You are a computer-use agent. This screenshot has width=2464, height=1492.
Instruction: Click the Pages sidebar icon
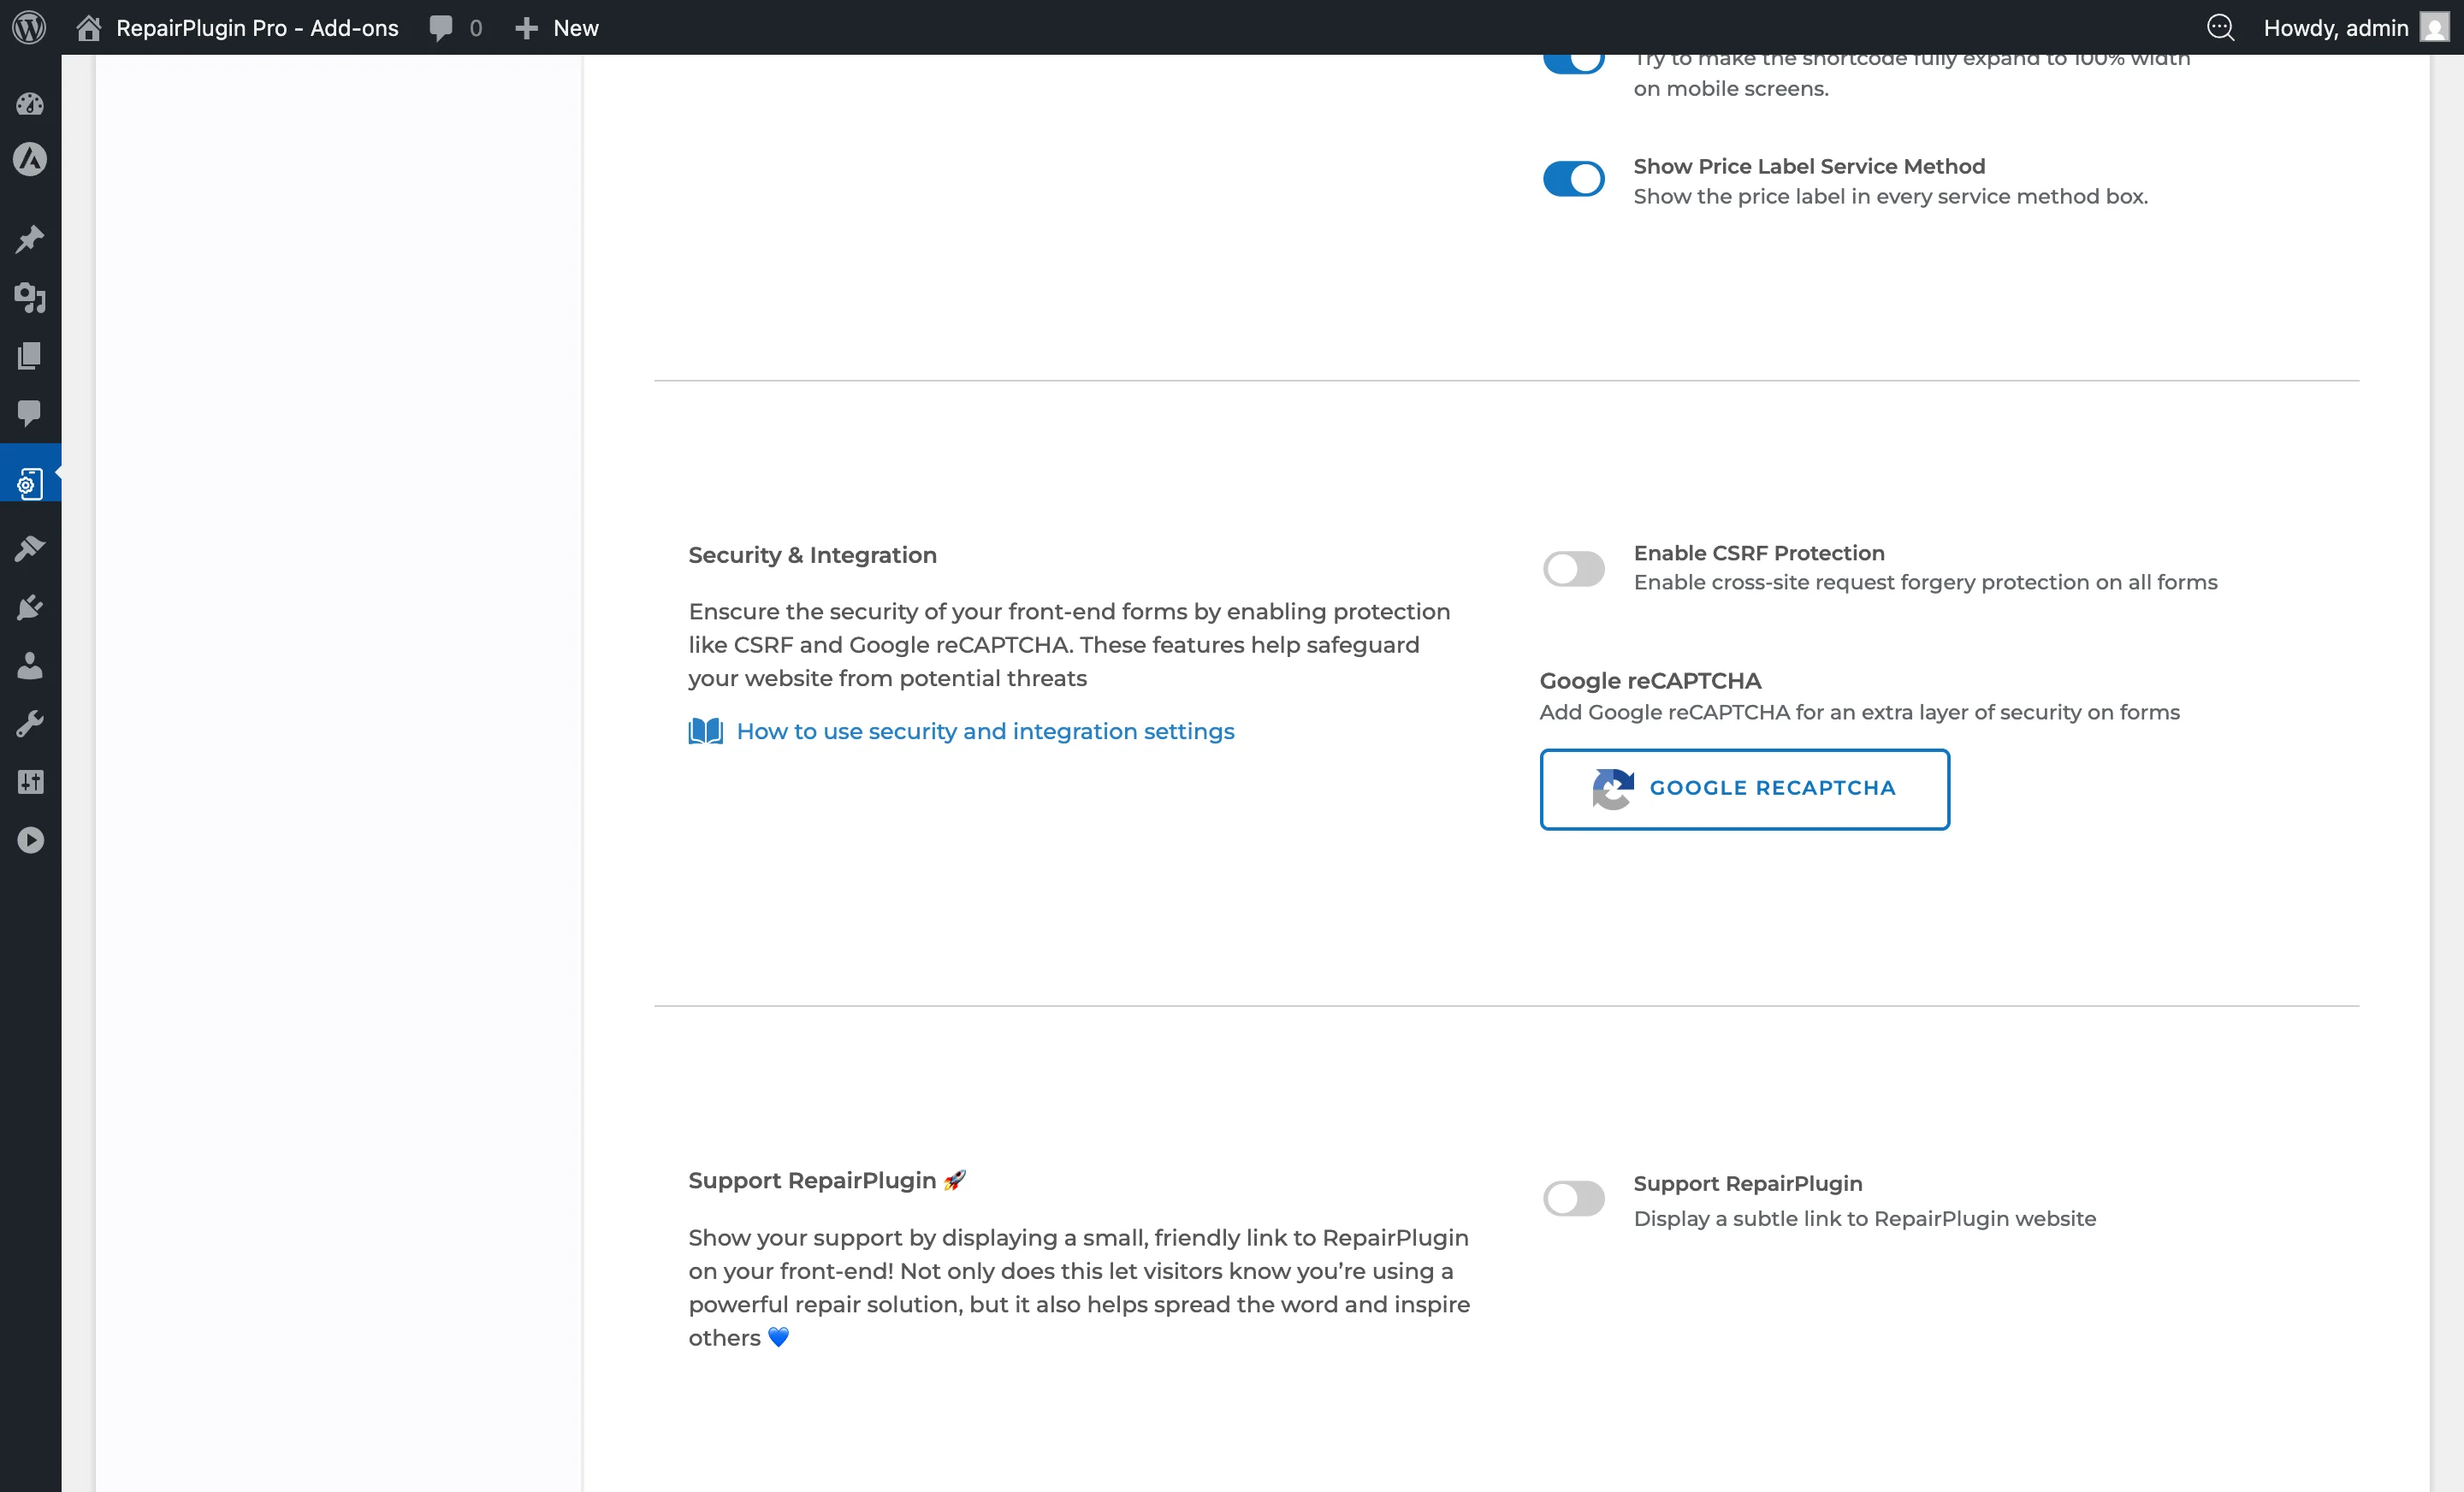(30, 356)
